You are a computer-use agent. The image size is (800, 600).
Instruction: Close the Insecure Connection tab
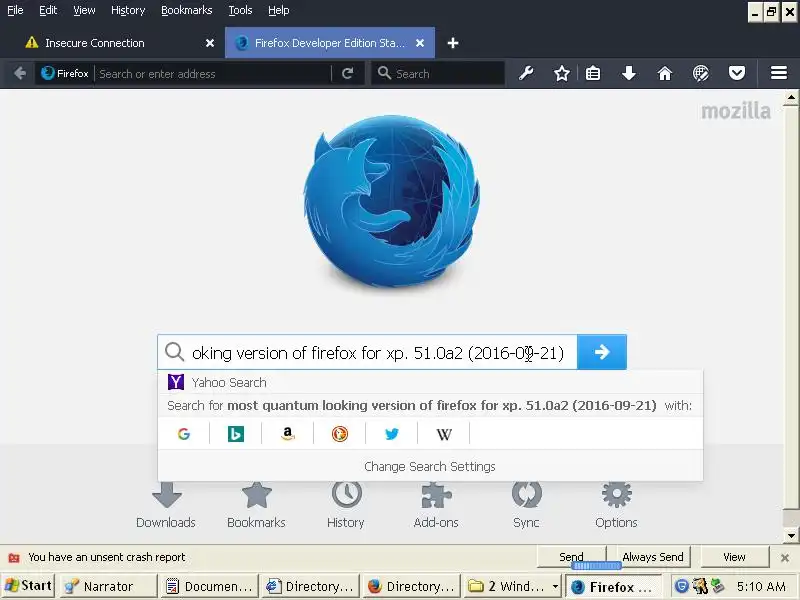210,43
